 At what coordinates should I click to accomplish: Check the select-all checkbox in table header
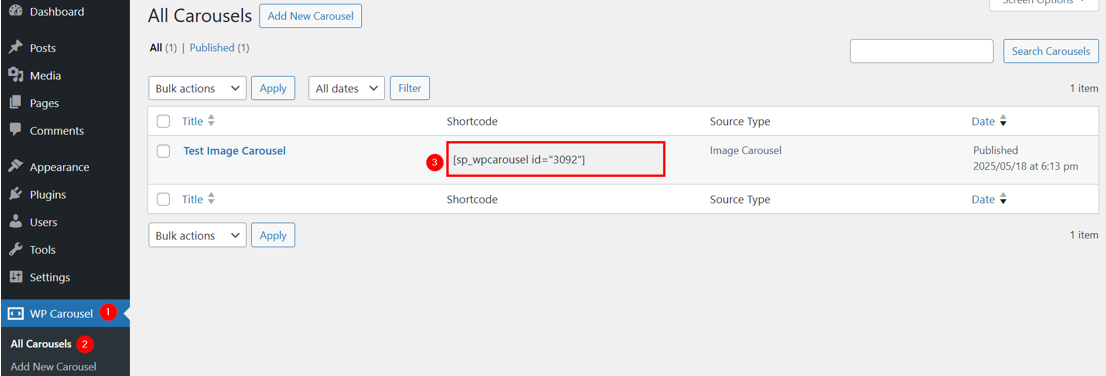click(164, 121)
